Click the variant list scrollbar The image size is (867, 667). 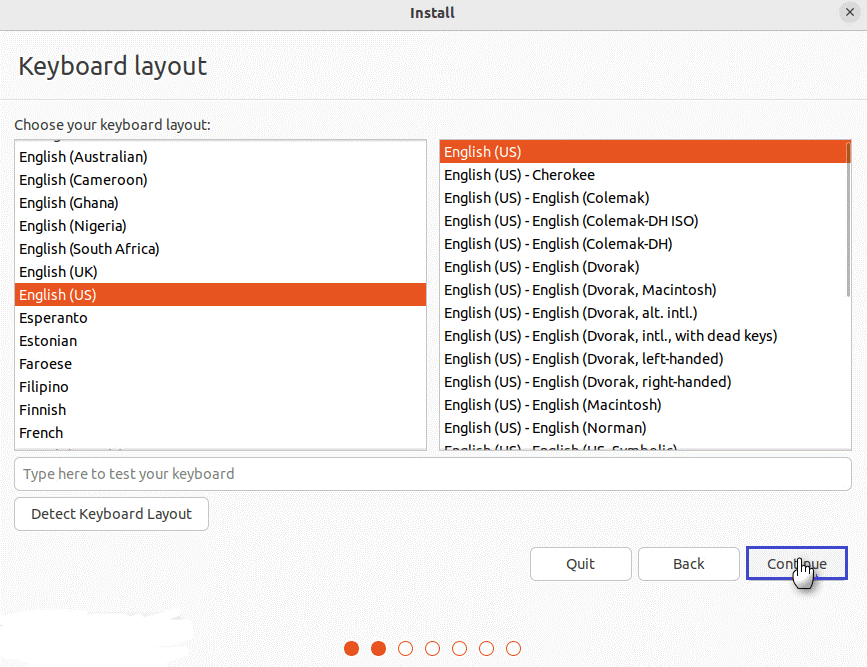coord(848,220)
